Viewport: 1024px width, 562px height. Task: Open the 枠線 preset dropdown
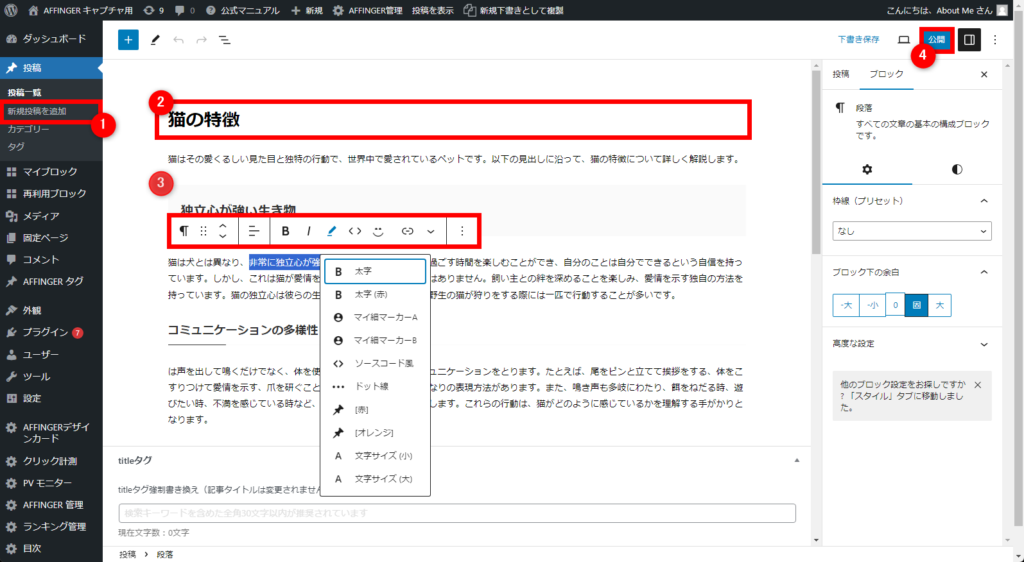point(910,231)
